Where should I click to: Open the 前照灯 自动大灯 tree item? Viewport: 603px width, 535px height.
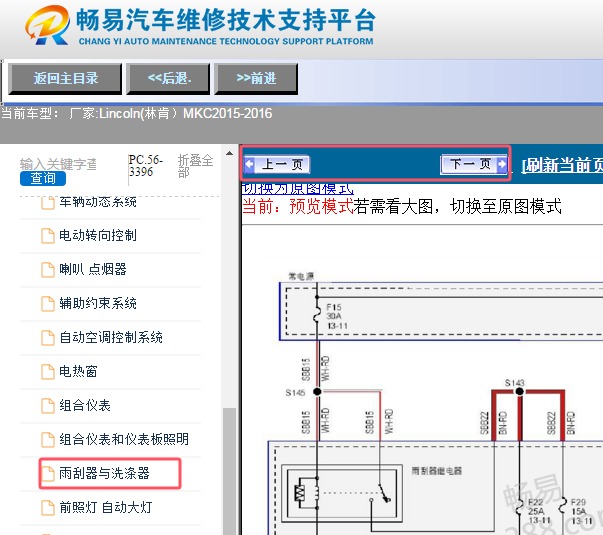(106, 507)
